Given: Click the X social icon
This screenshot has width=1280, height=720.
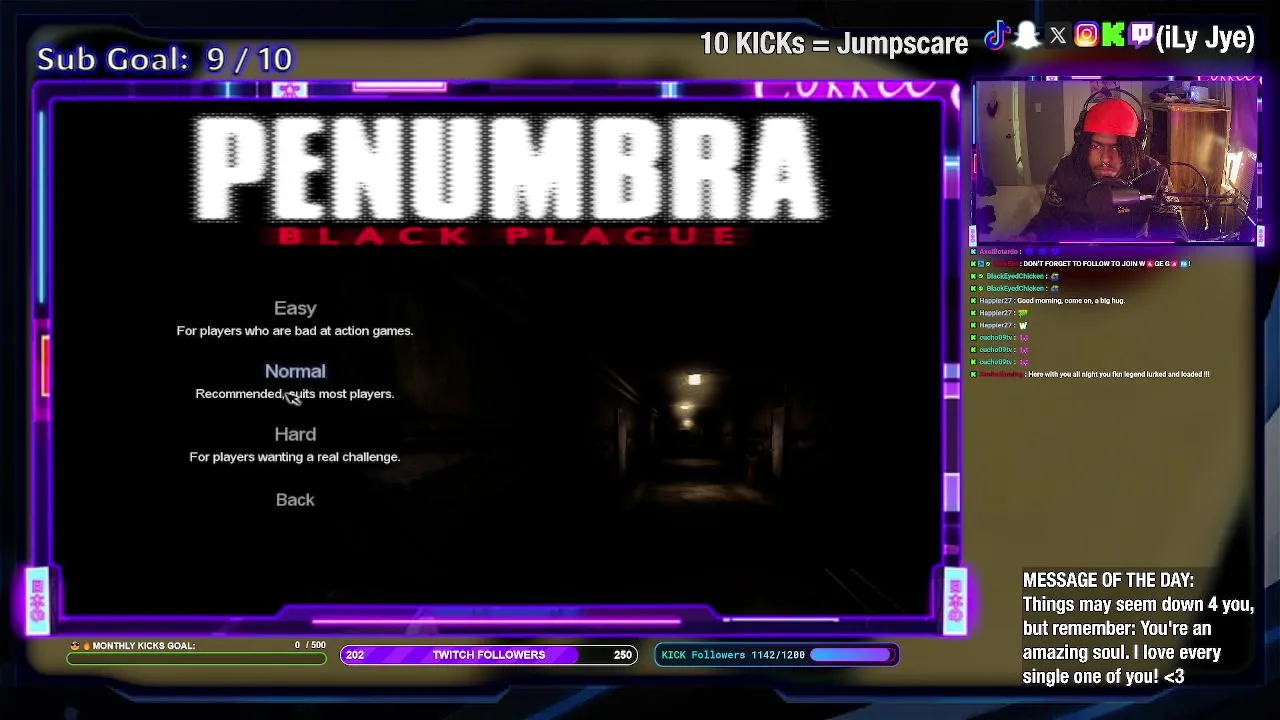Looking at the screenshot, I should (1058, 37).
